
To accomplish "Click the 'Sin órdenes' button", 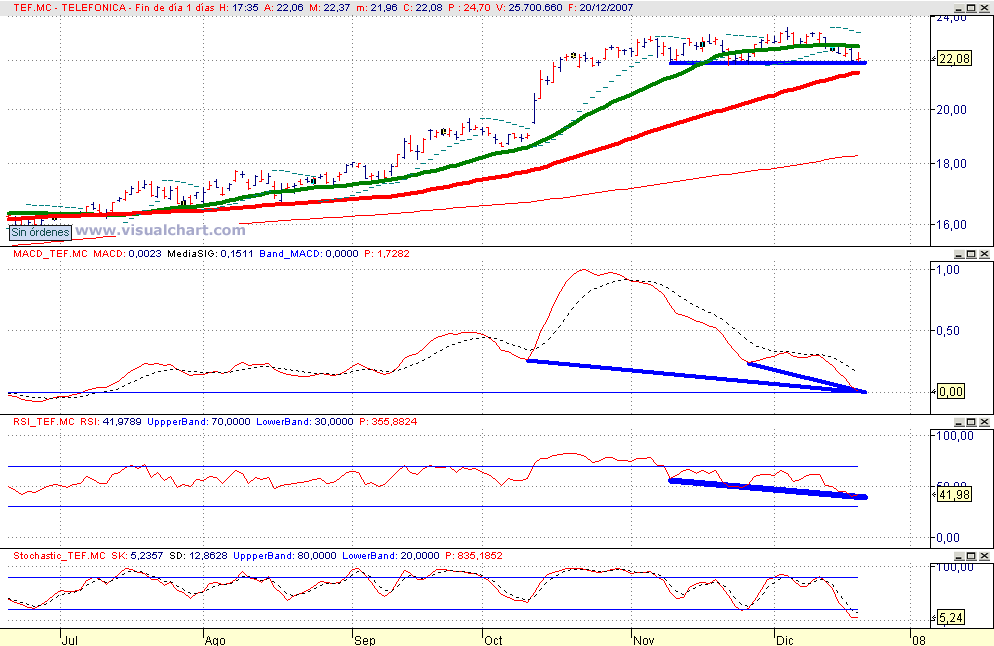I will click(40, 232).
